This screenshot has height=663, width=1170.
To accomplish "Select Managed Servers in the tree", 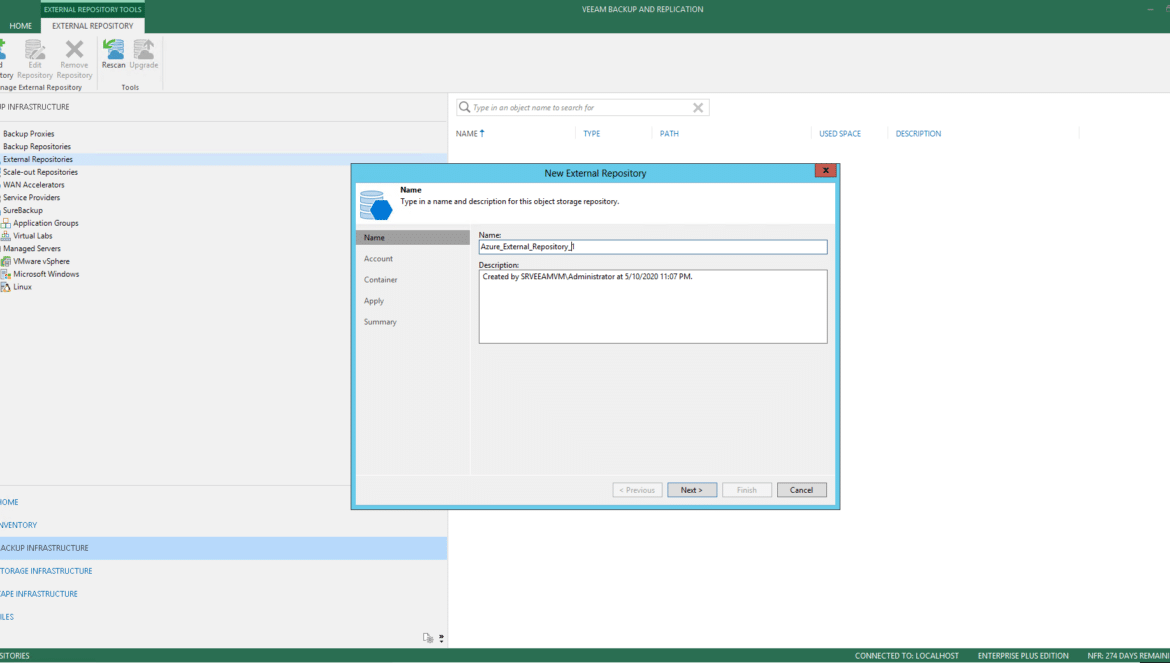I will [x=32, y=248].
